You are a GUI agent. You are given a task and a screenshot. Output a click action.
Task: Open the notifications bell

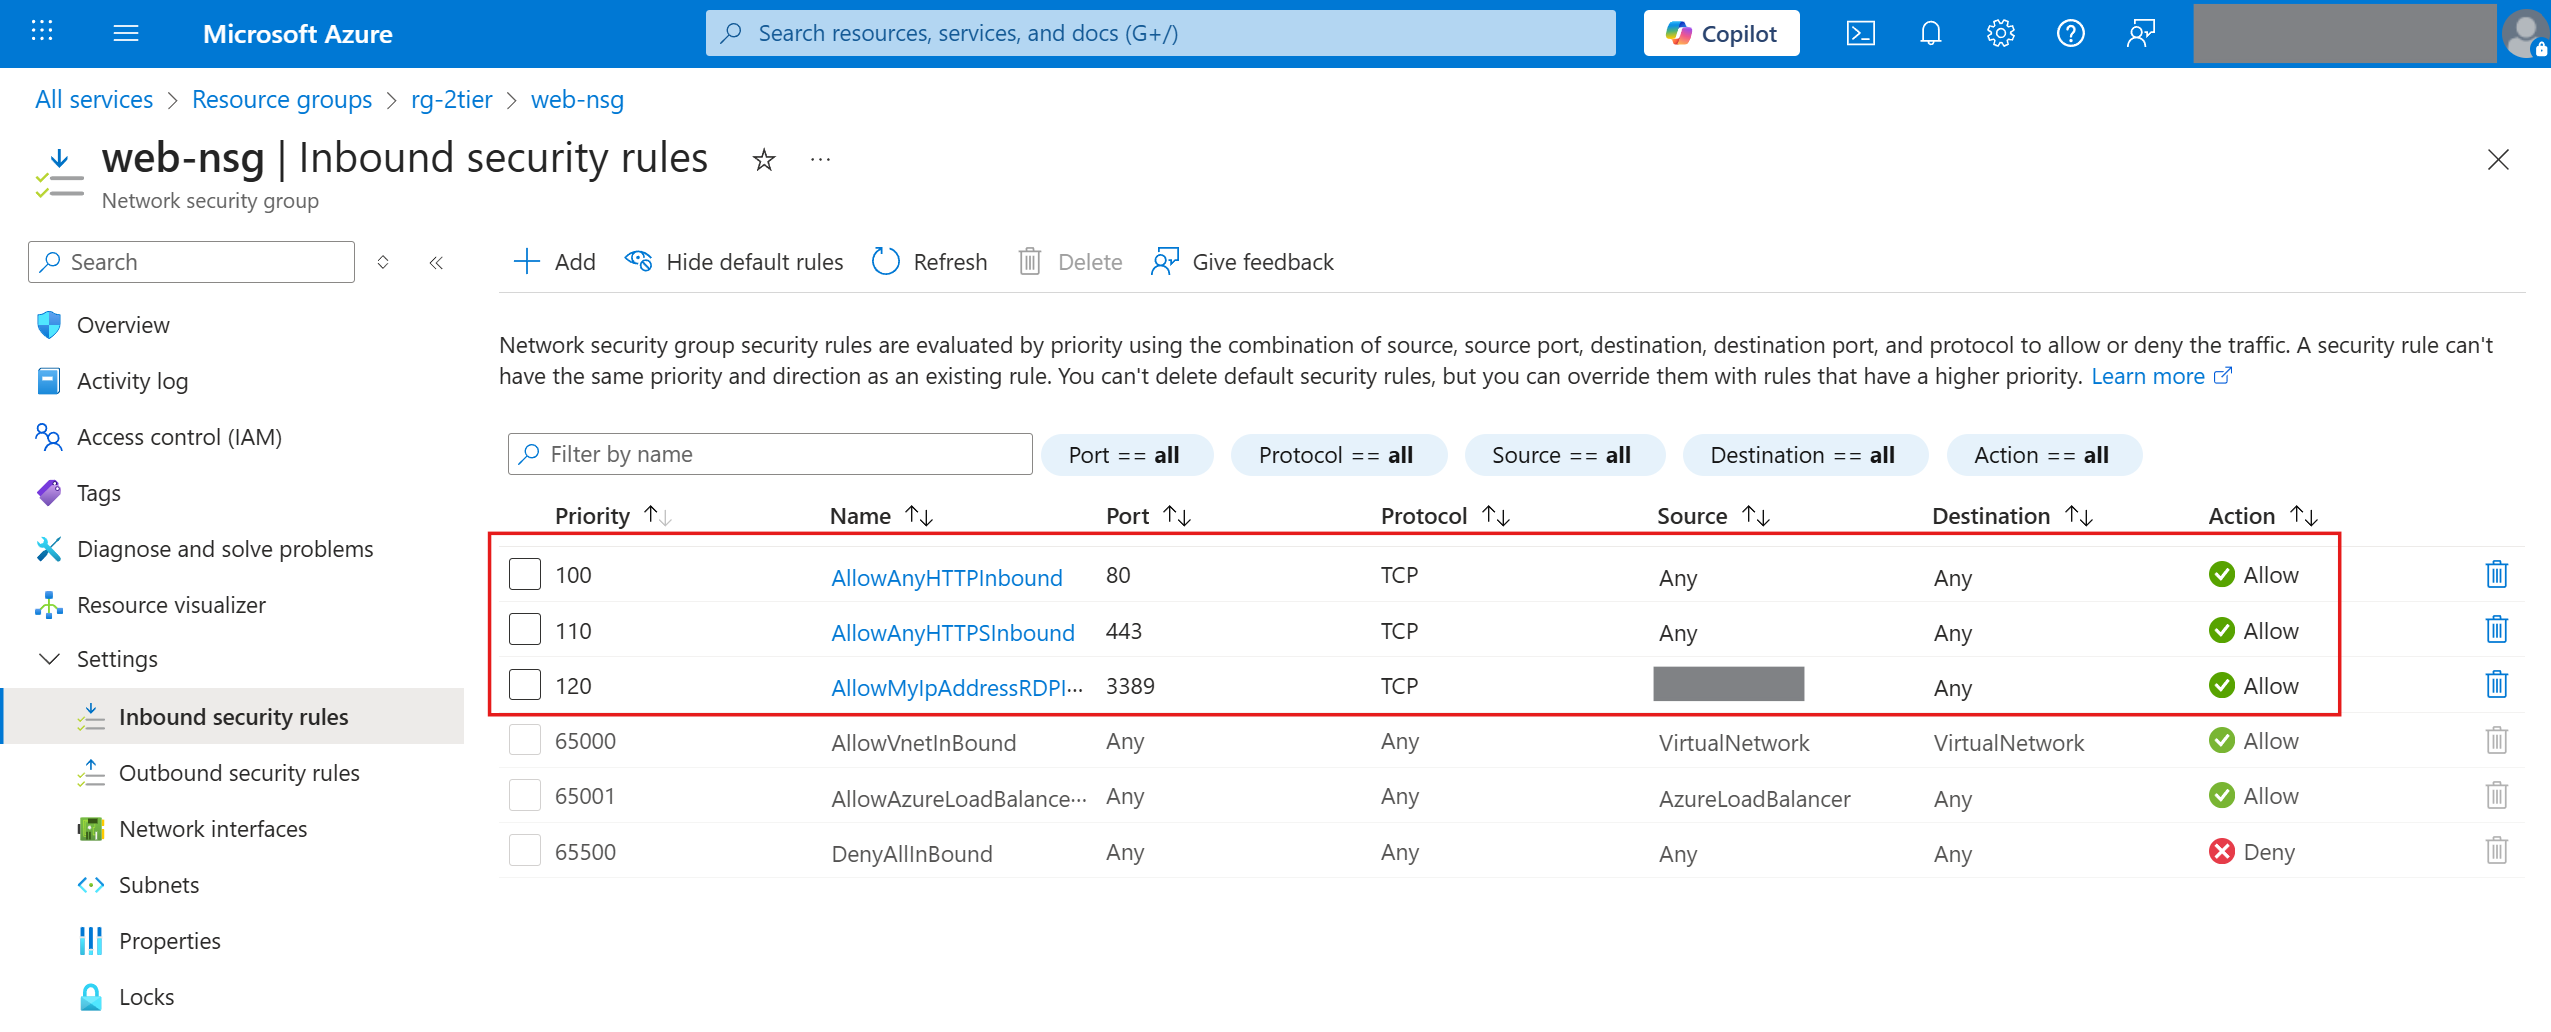click(1930, 34)
